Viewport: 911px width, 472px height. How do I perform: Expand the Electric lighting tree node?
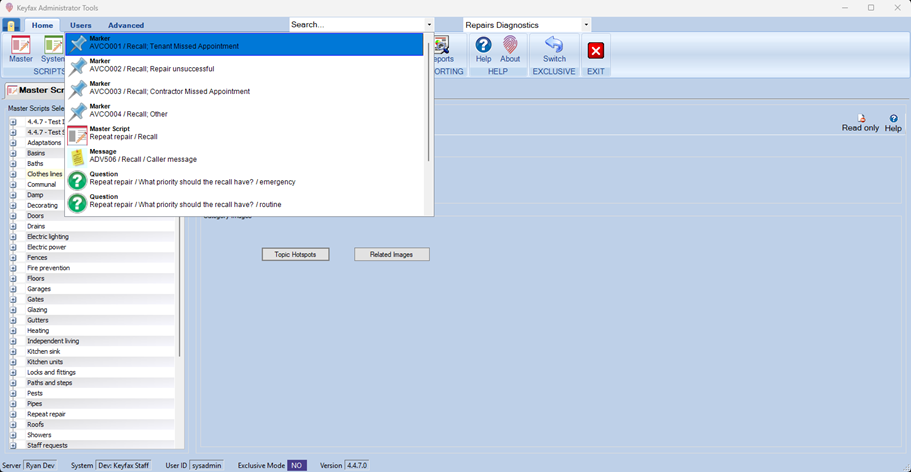14,237
